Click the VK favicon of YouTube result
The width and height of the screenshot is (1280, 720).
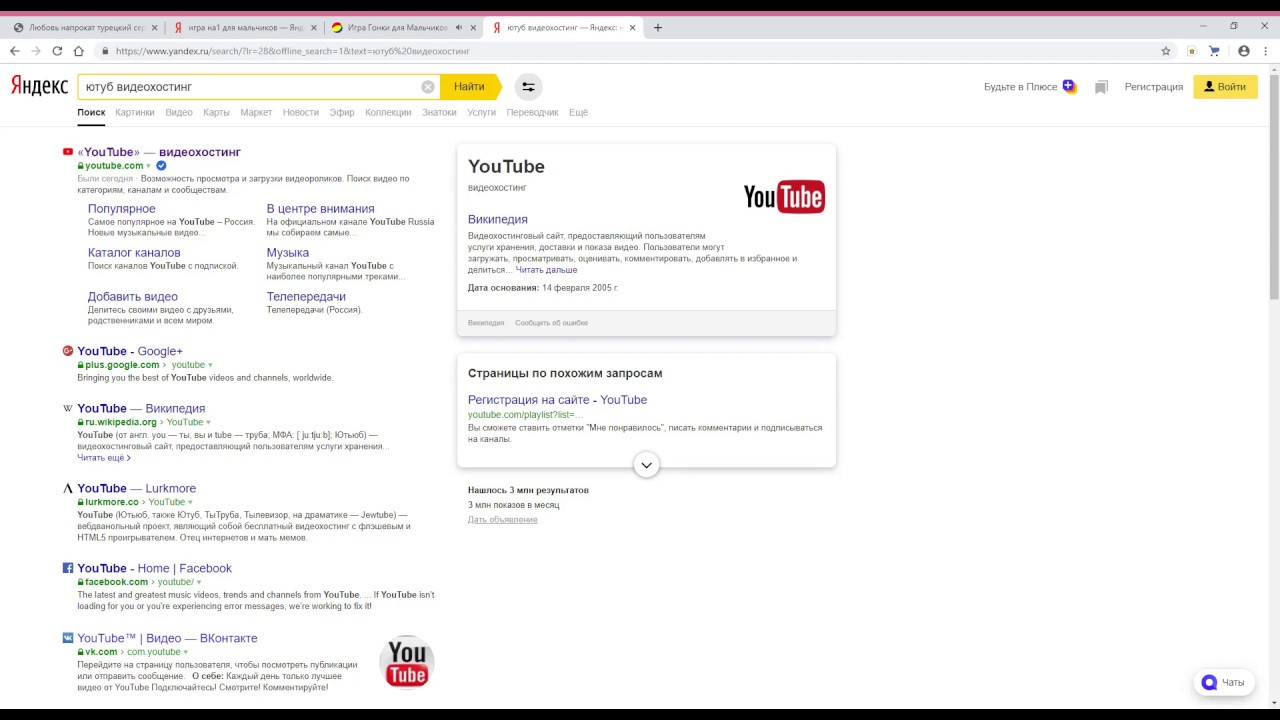pos(68,637)
